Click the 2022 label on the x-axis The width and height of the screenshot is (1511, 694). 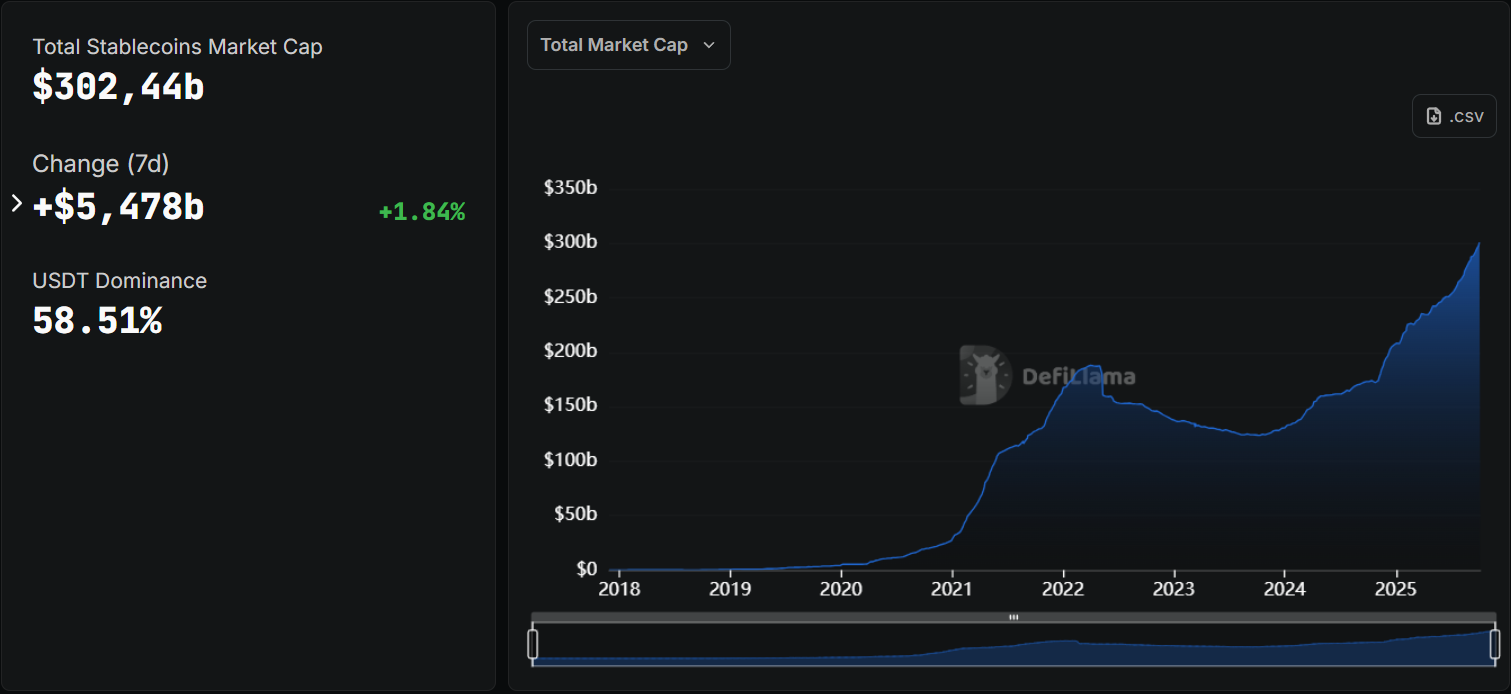click(x=1063, y=589)
